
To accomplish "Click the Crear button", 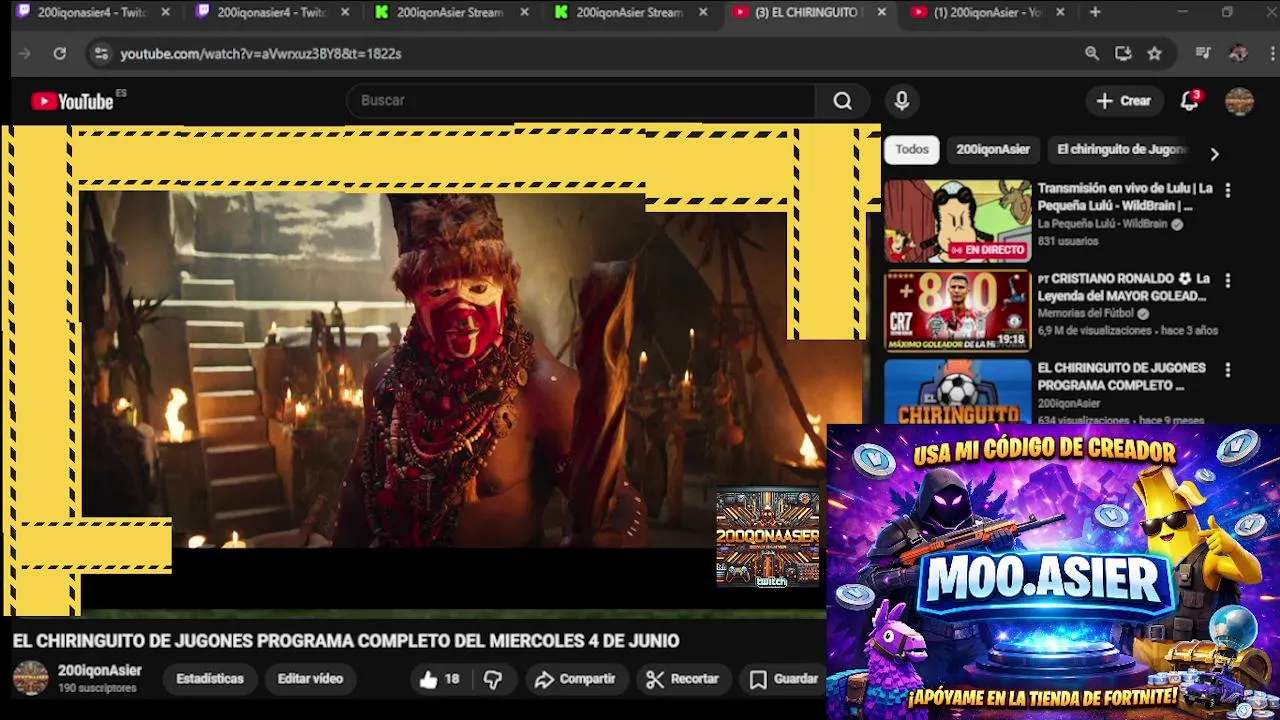I will 1124,100.
